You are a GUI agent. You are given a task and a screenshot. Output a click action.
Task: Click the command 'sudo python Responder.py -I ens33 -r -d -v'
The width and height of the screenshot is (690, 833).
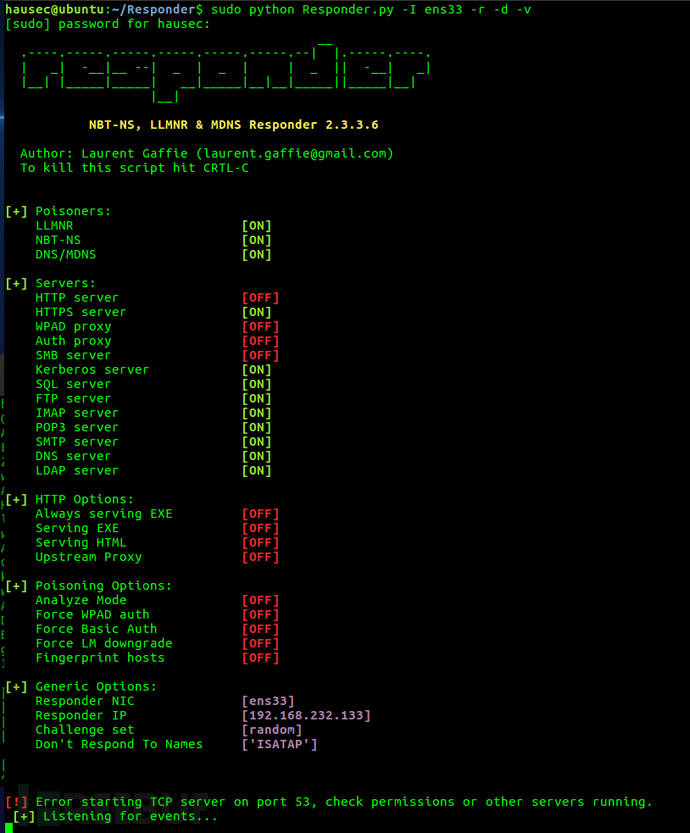[371, 10]
